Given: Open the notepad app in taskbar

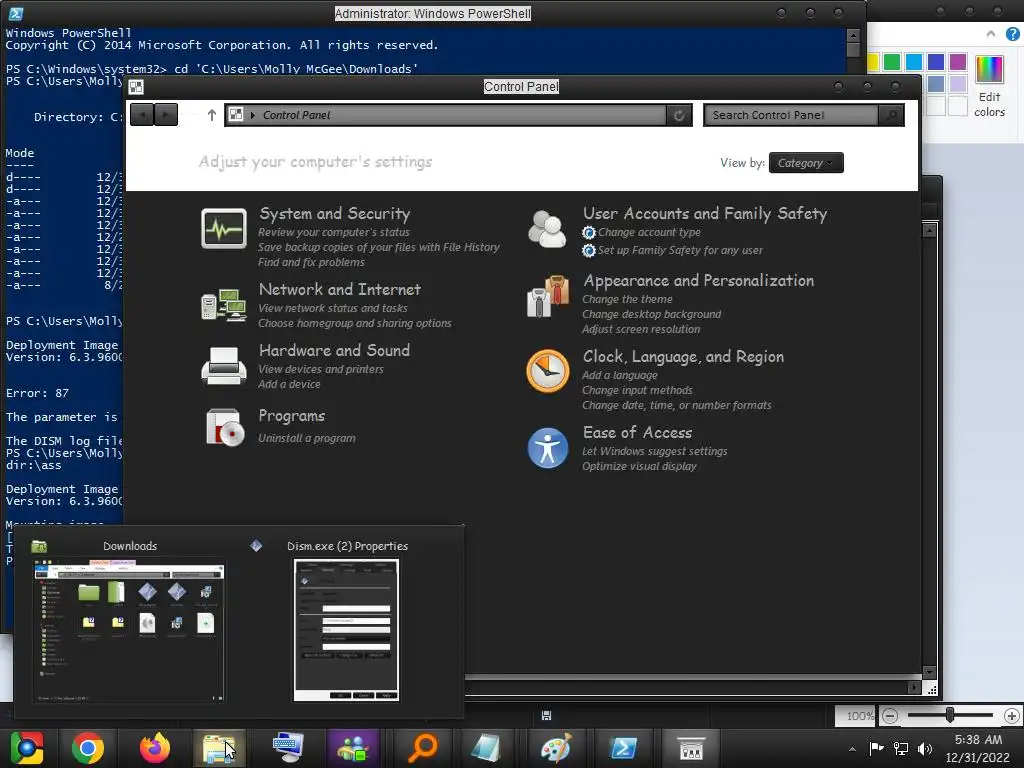Looking at the screenshot, I should click(487, 748).
